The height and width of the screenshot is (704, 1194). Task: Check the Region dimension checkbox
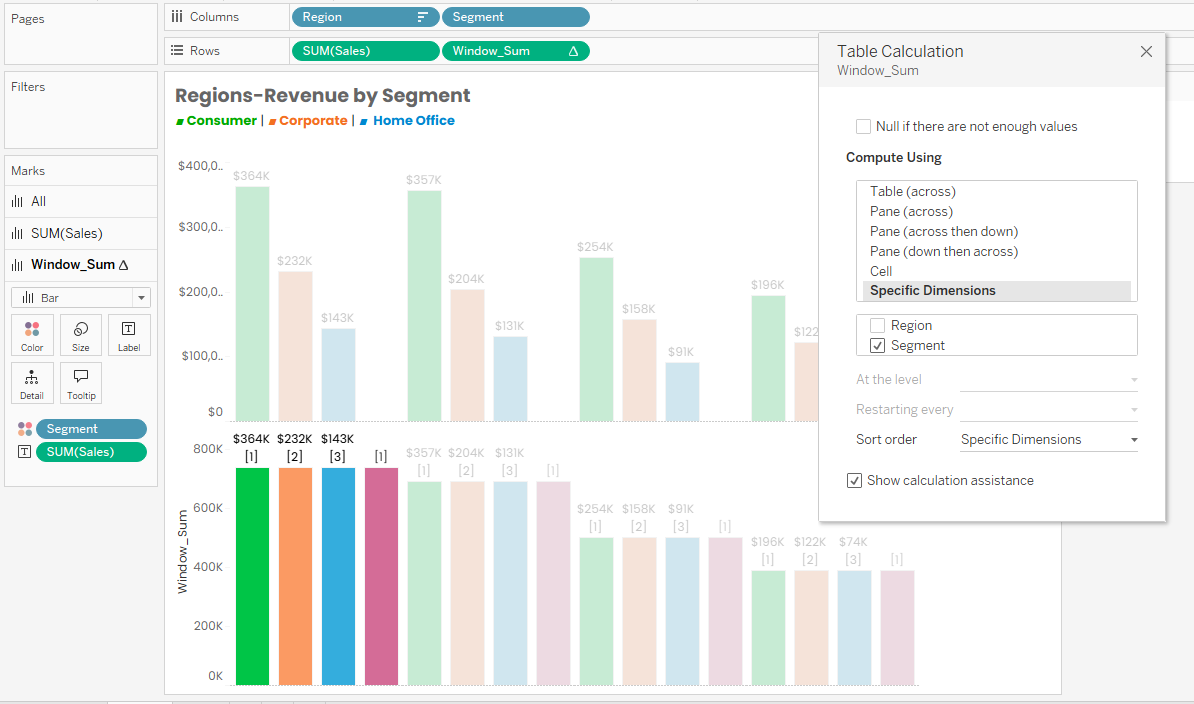point(877,326)
